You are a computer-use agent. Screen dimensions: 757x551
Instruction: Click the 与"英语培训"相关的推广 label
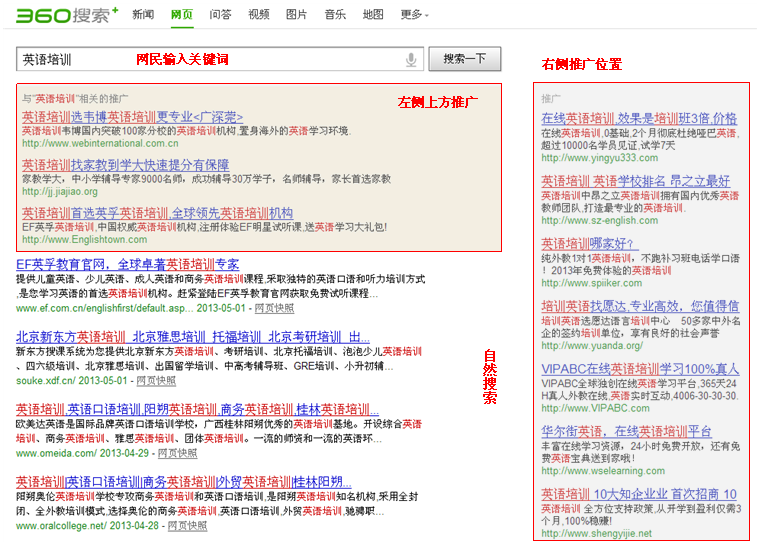(x=75, y=99)
